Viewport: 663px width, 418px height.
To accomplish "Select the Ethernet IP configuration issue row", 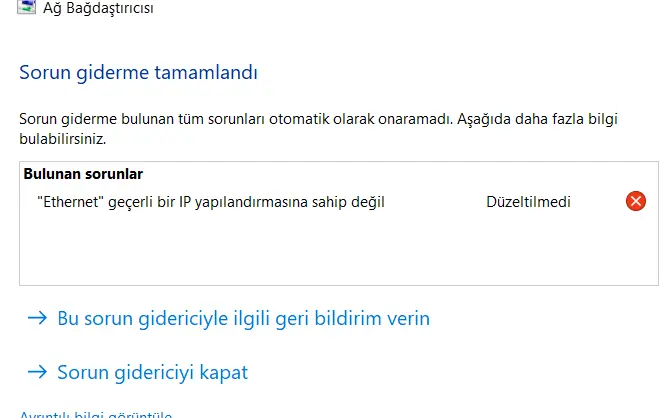I will (339, 202).
